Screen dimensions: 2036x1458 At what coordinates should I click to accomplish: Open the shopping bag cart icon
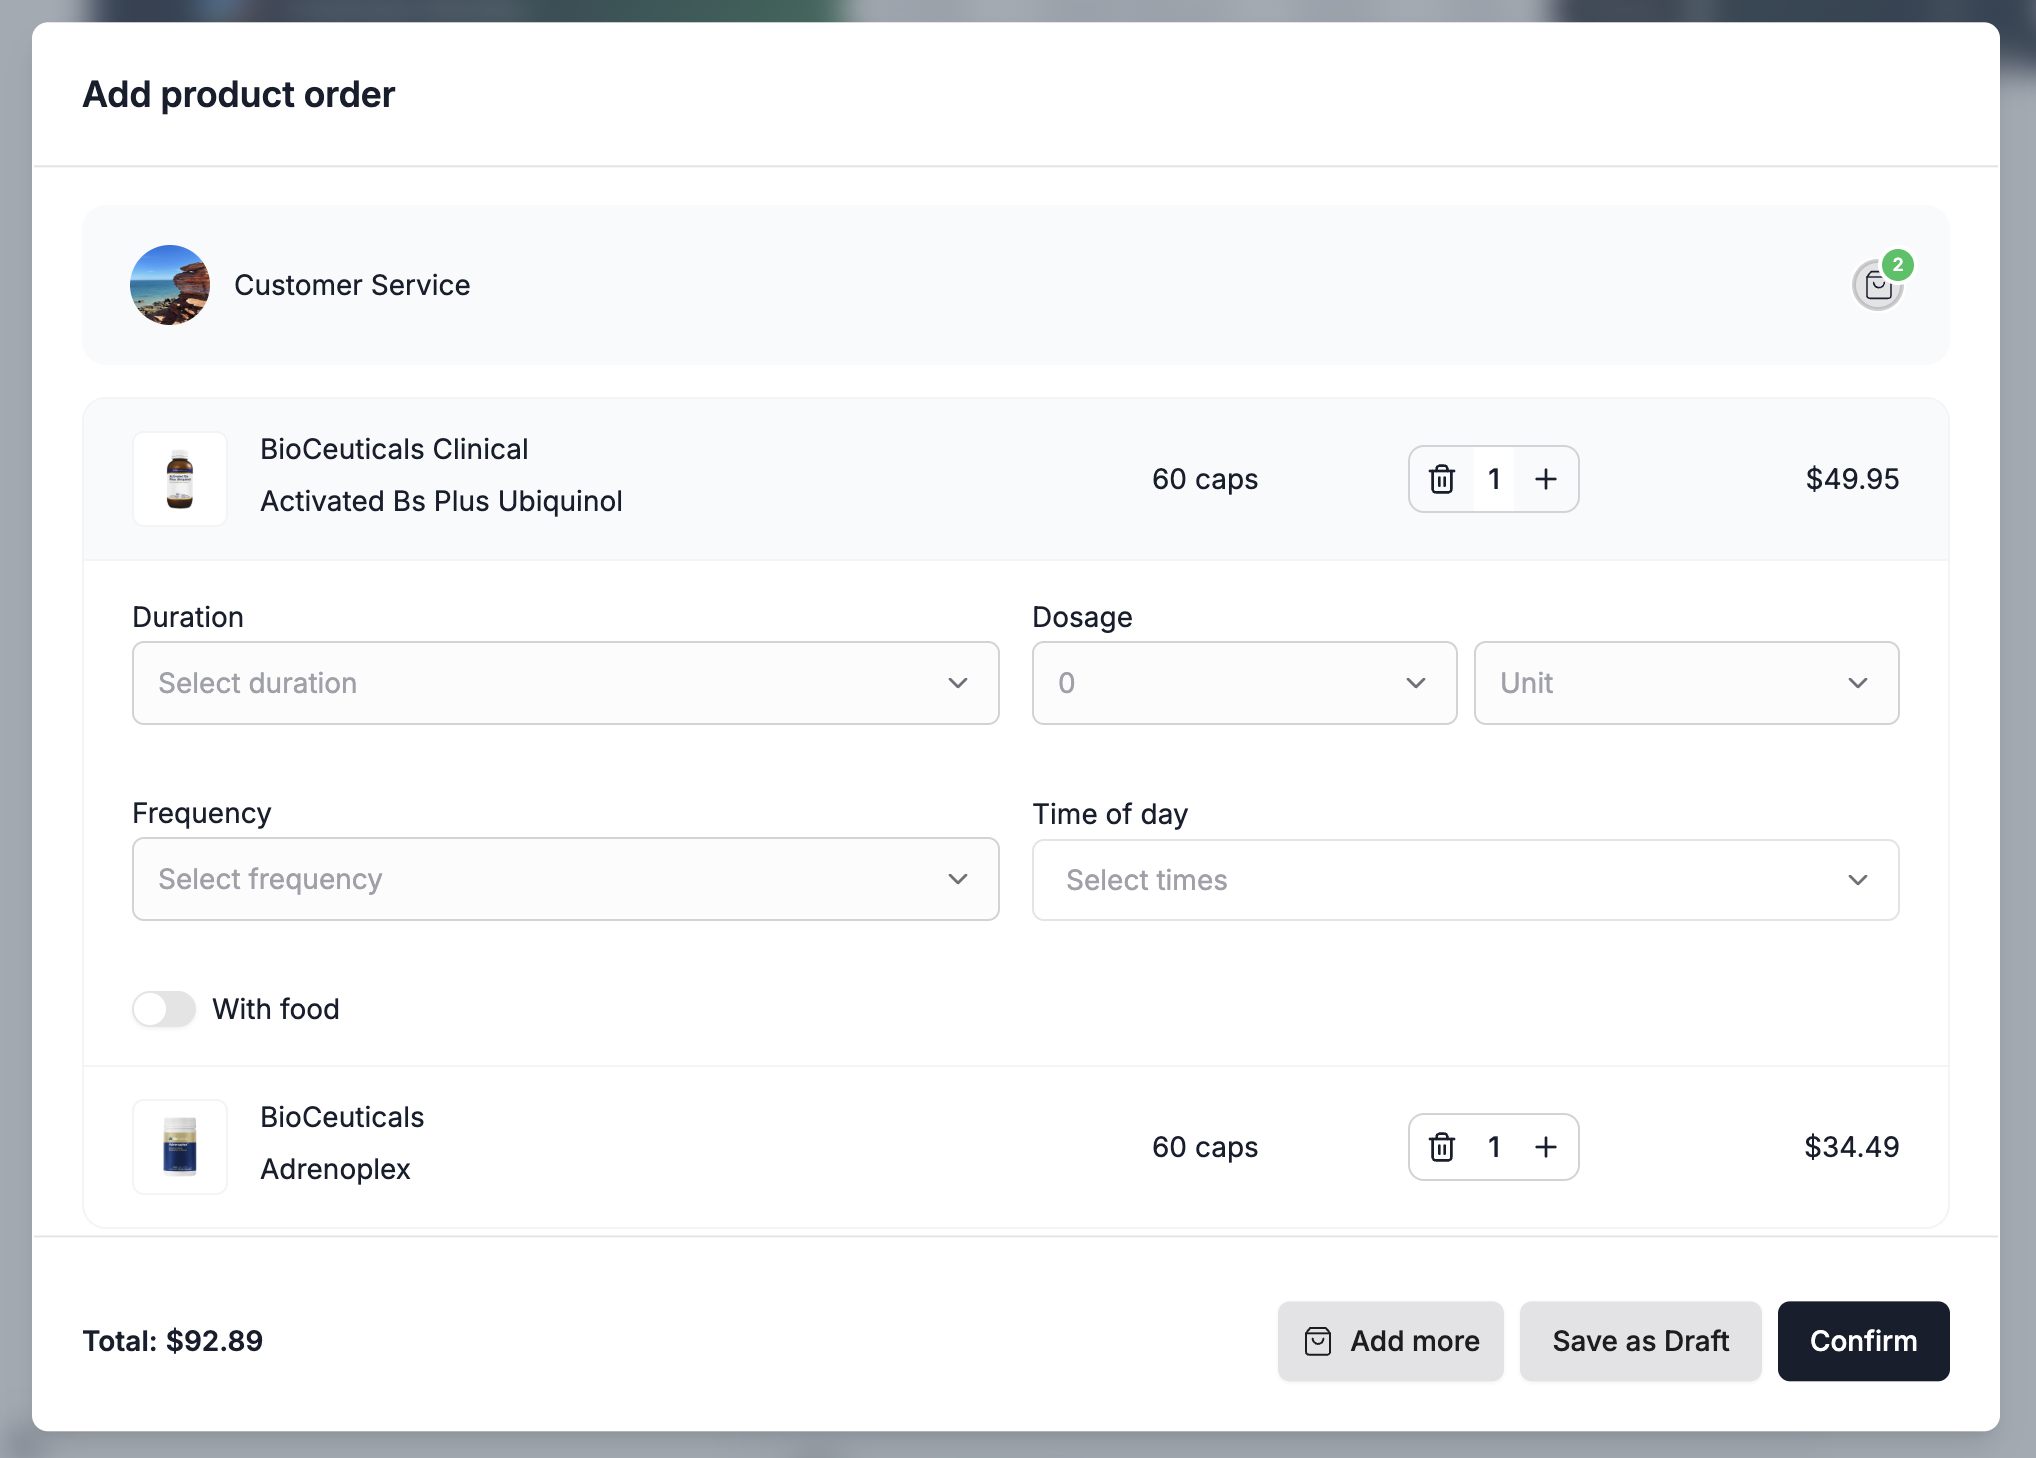(1877, 286)
